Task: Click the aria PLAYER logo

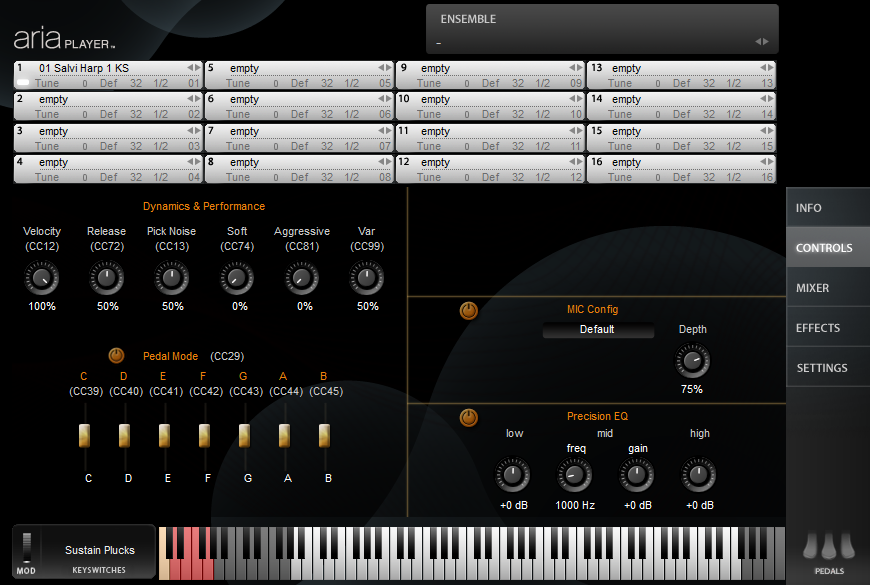Action: point(64,39)
